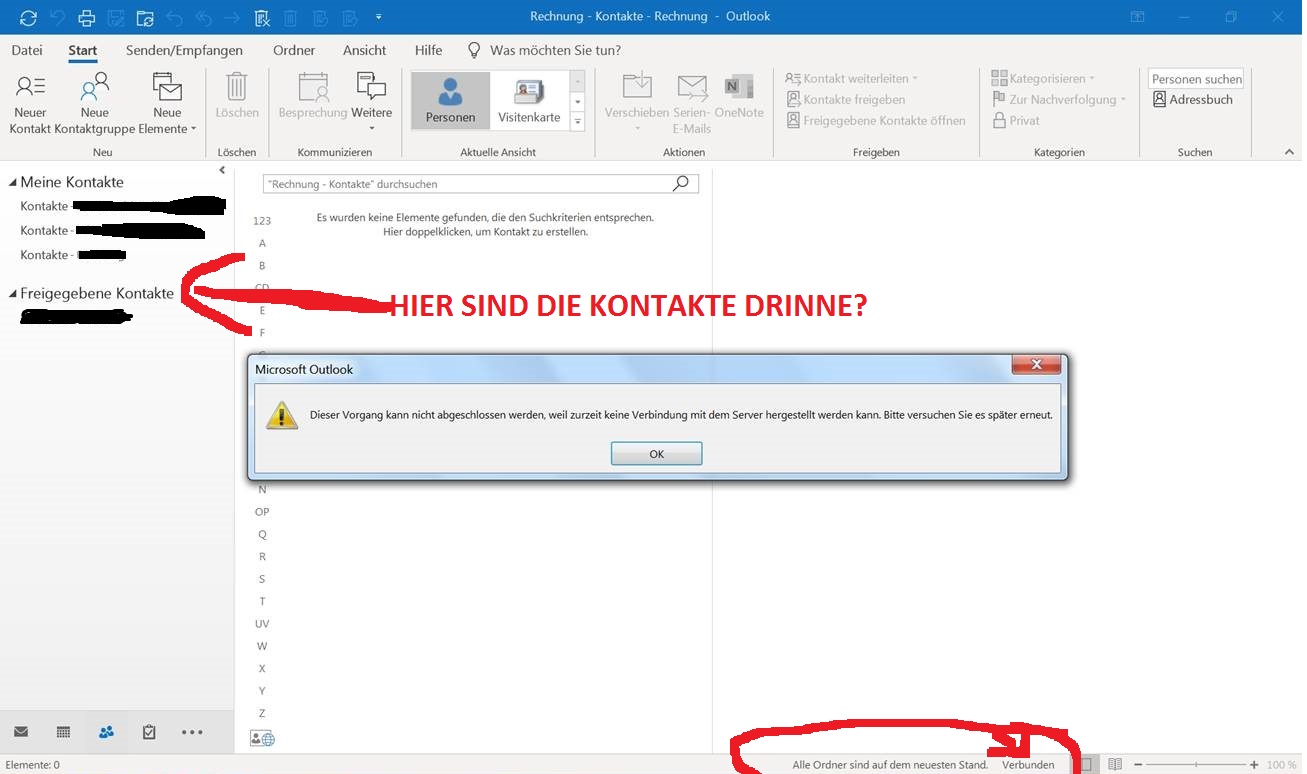The height and width of the screenshot is (774, 1307).
Task: Jump to letter W in the index
Action: (262, 646)
